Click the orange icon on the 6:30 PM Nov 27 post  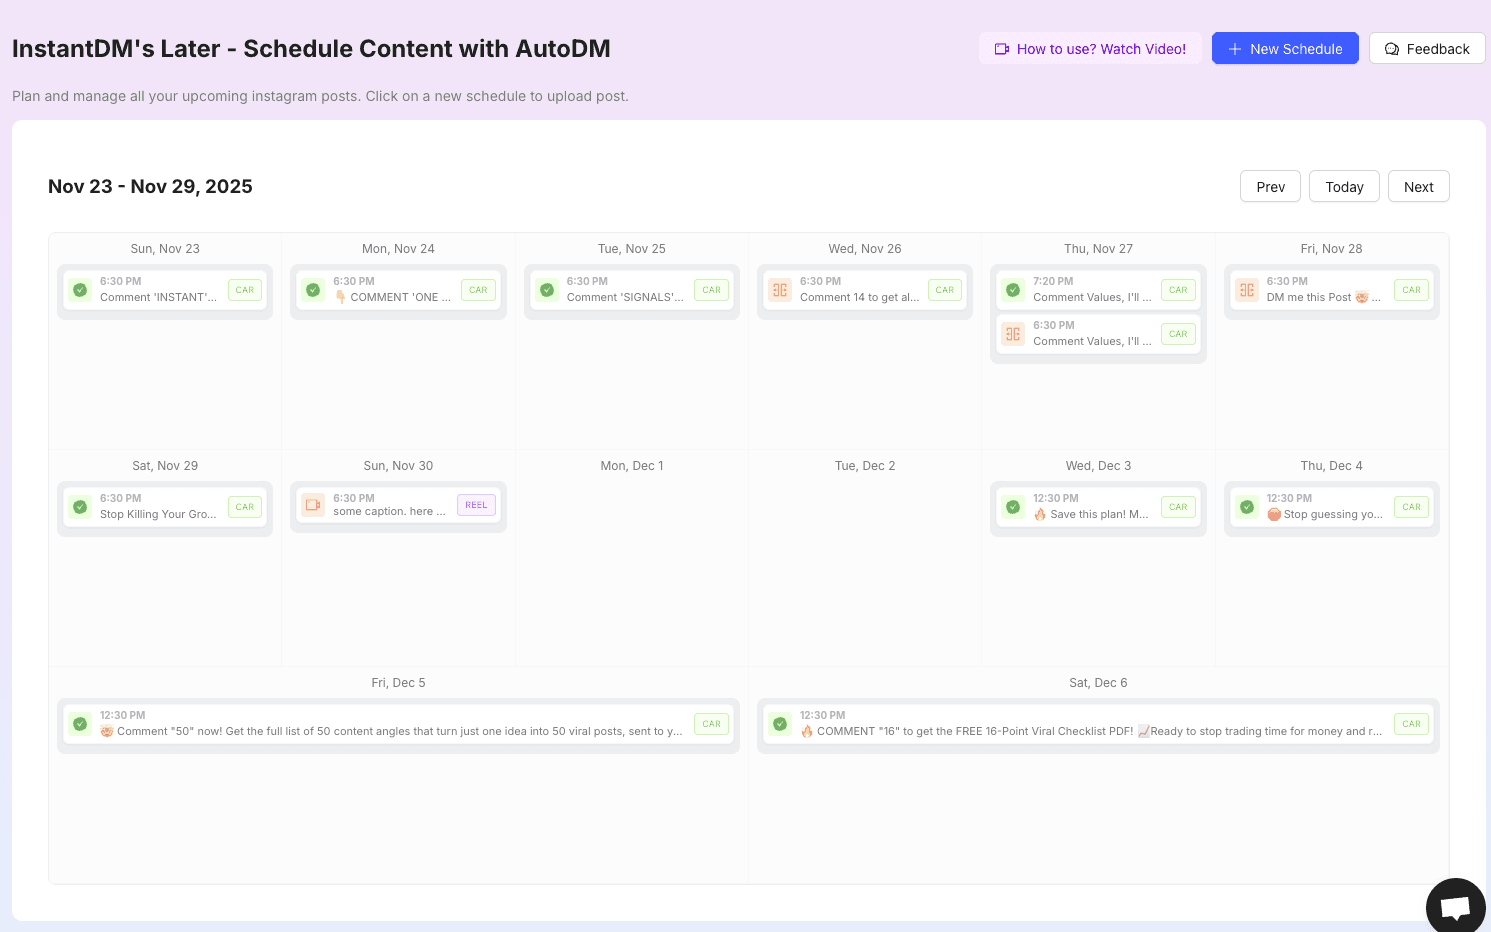tap(1013, 334)
